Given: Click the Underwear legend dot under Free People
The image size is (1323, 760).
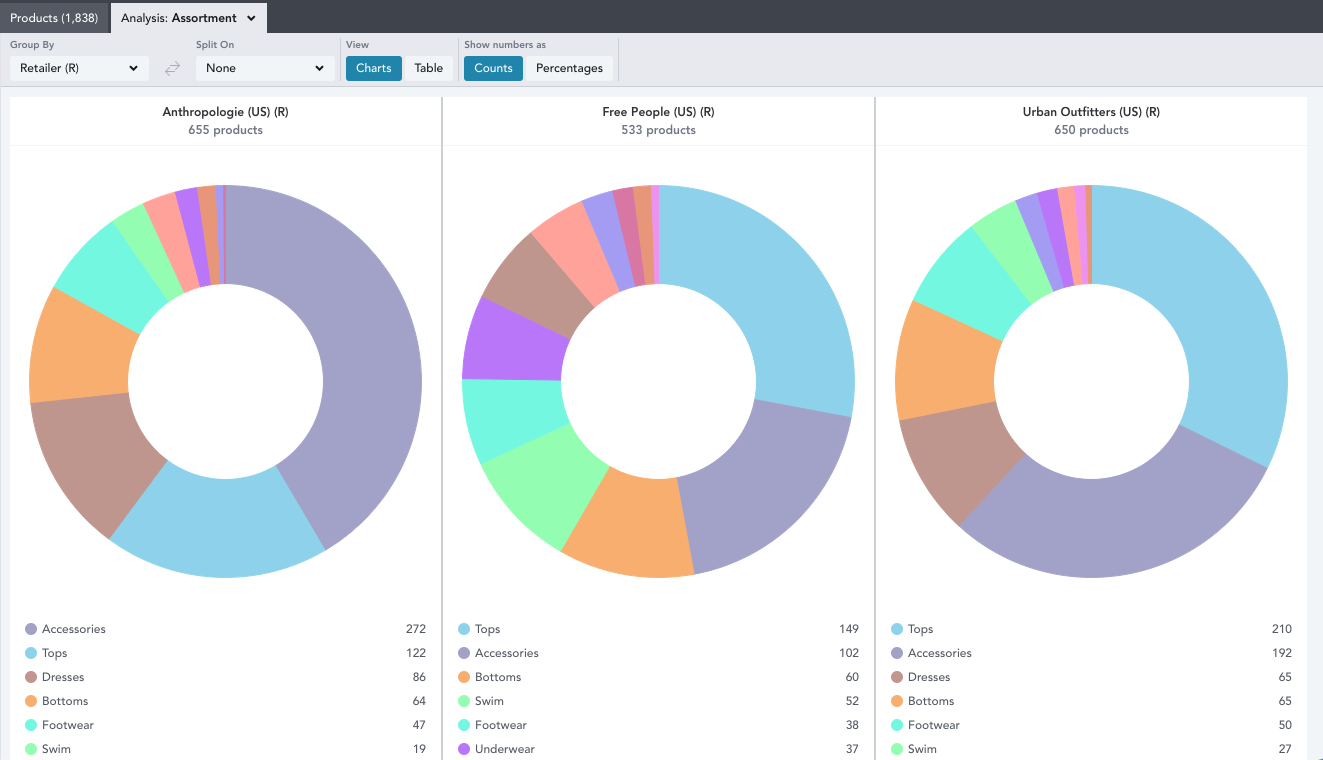Looking at the screenshot, I should coord(464,749).
